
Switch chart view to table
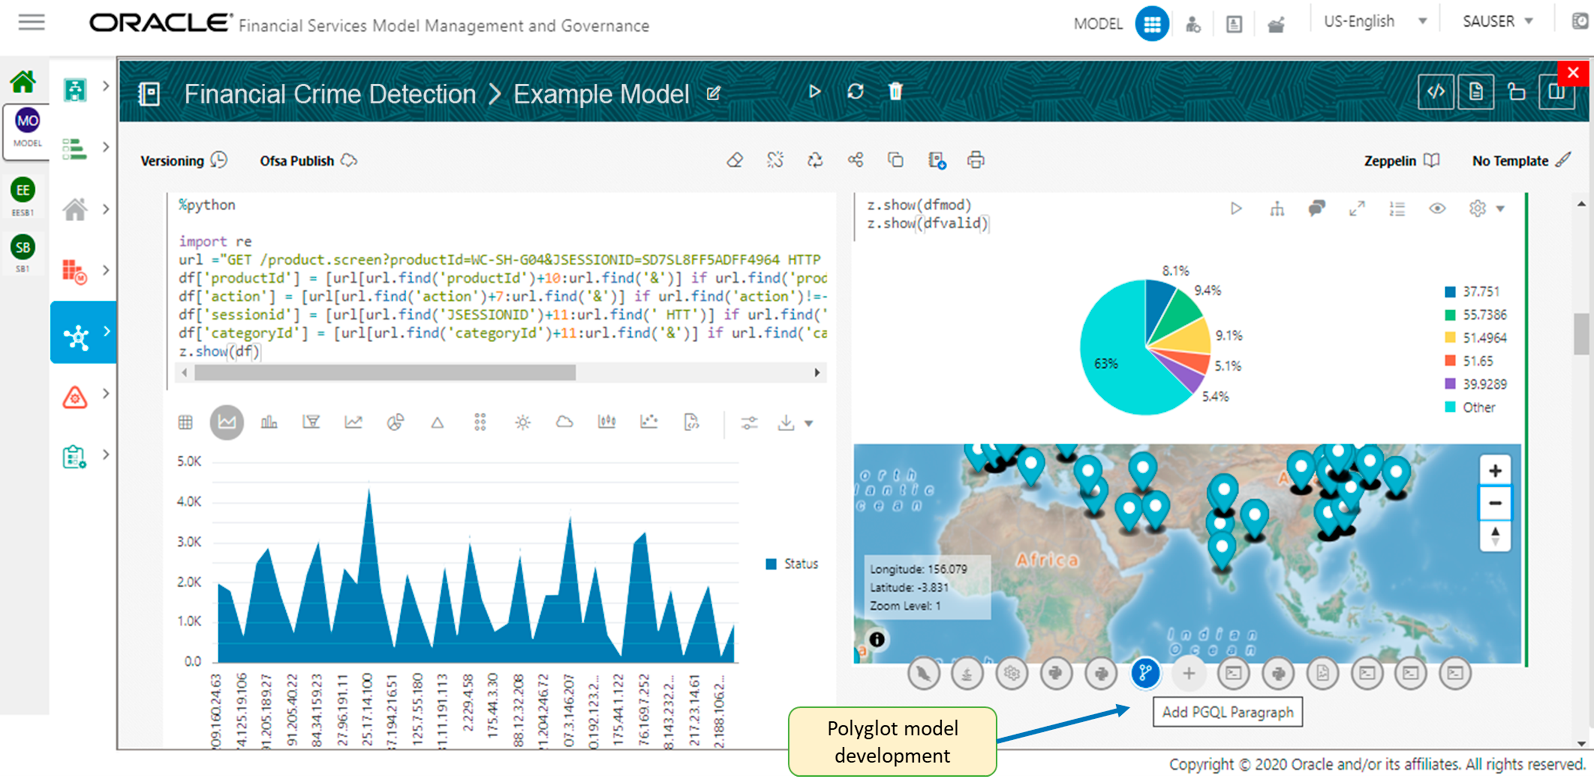(185, 422)
